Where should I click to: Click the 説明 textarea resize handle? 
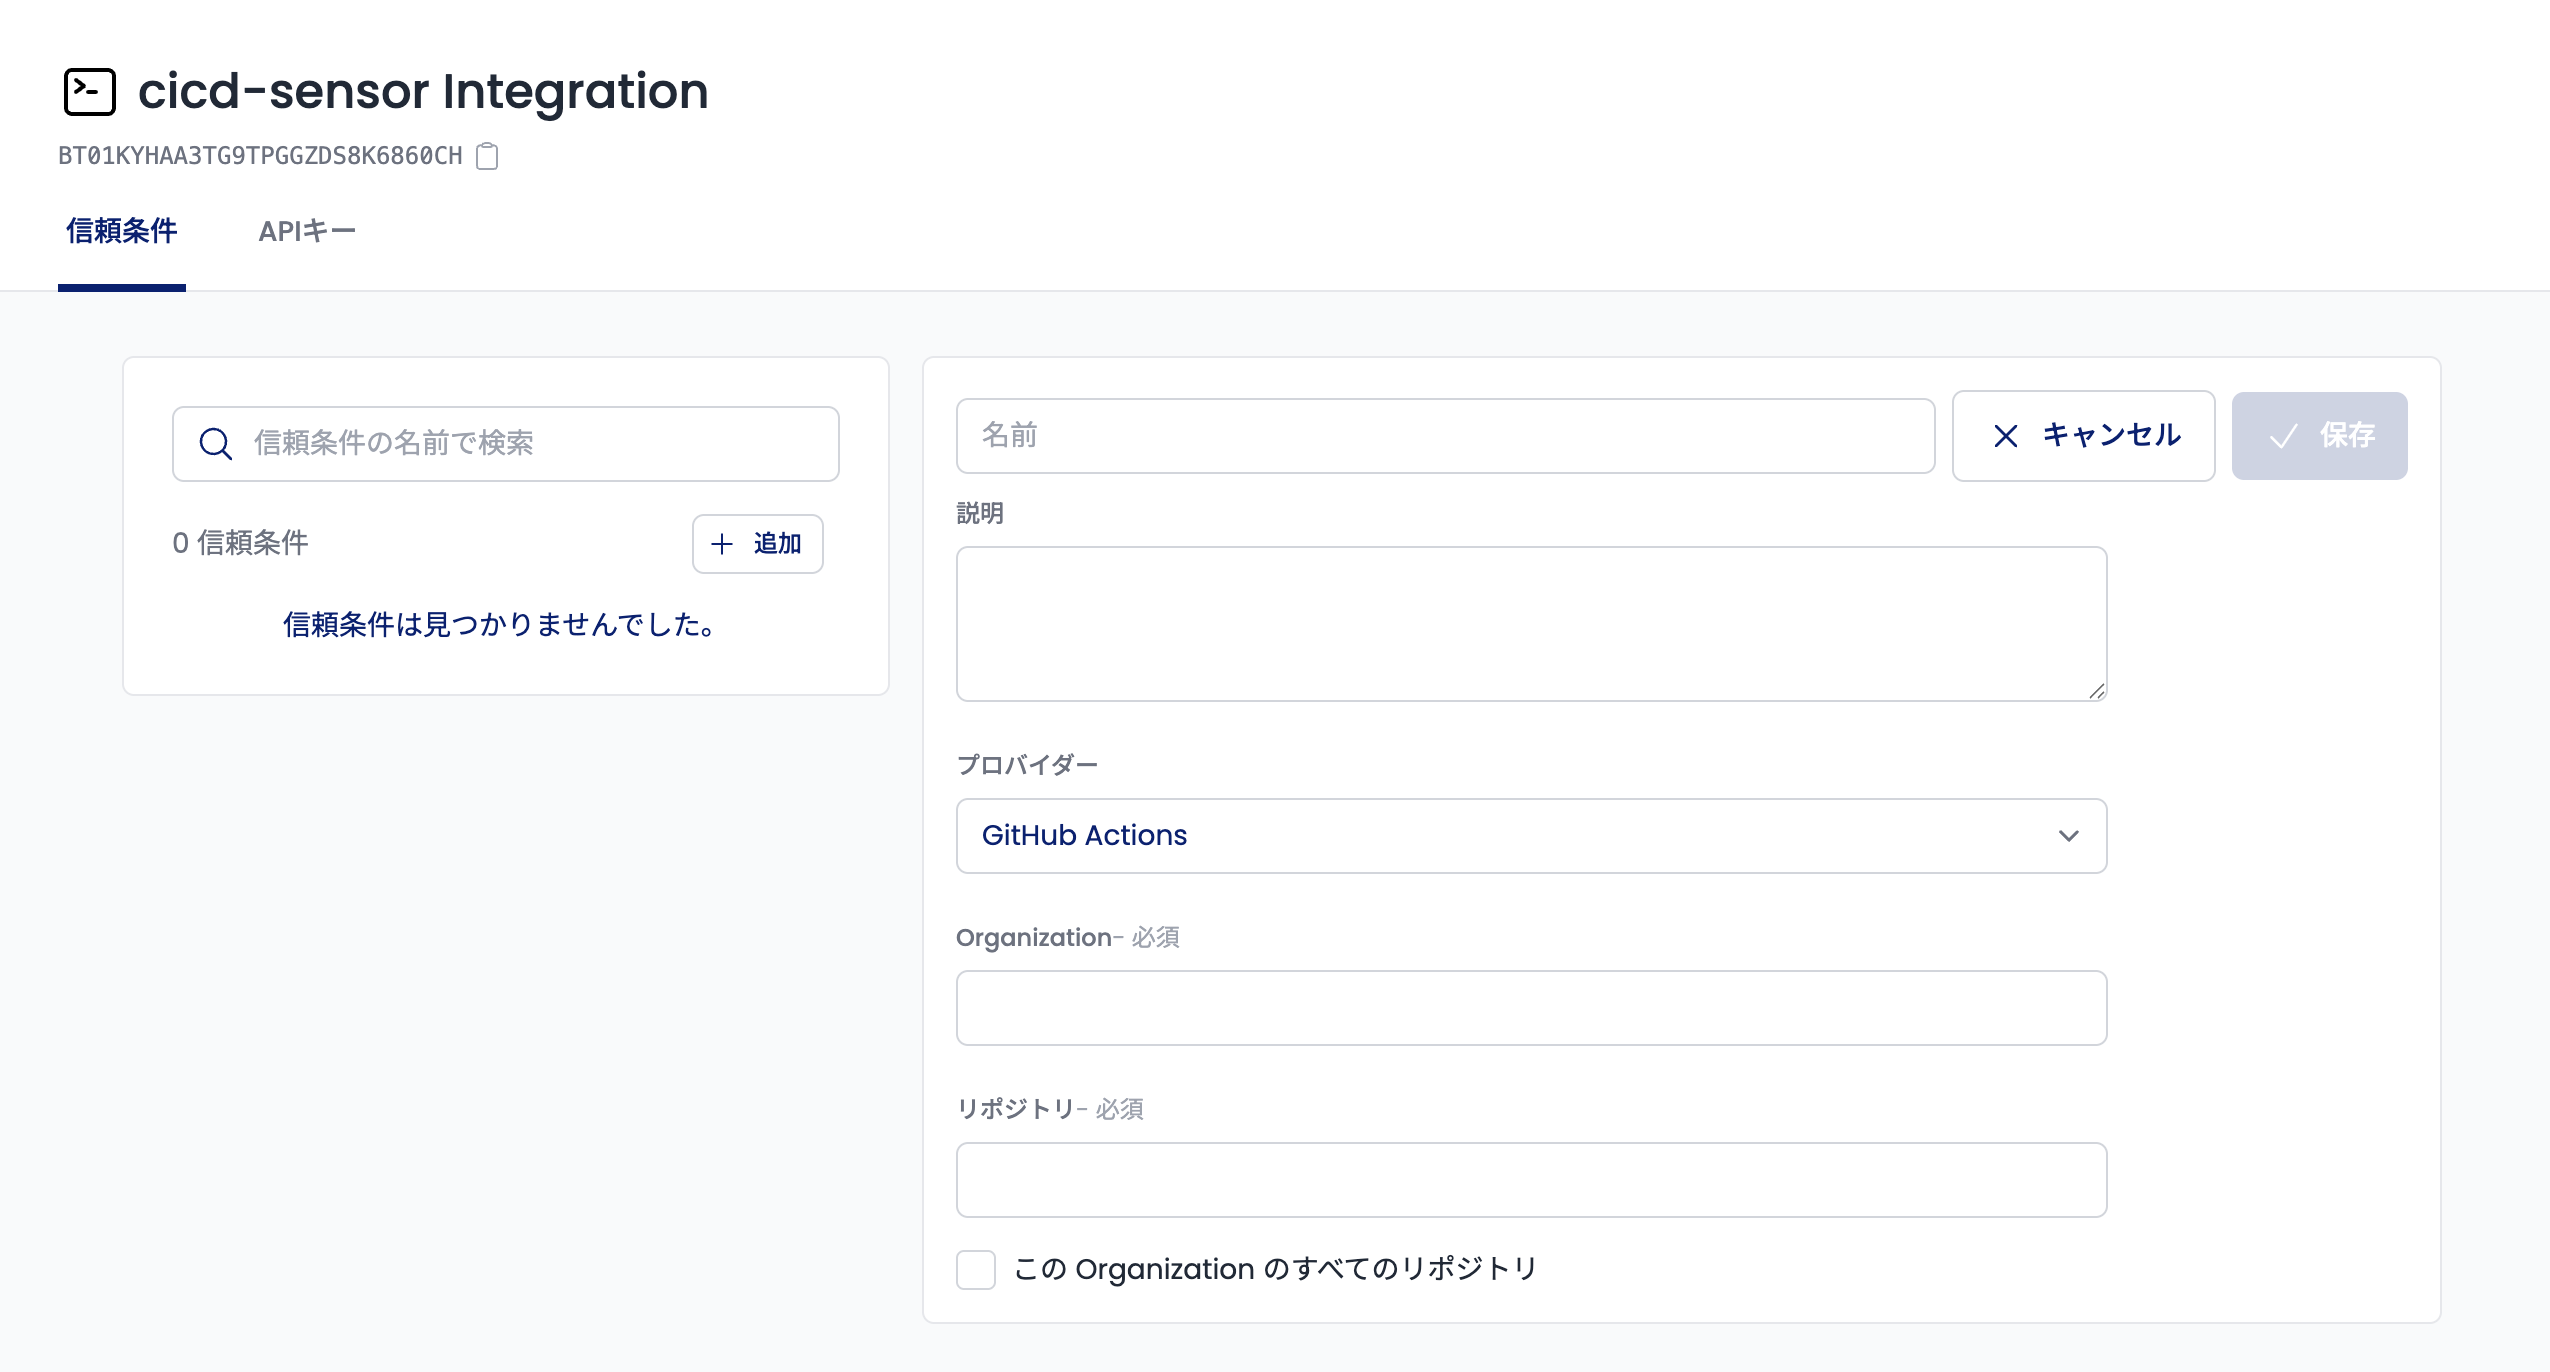point(2096,690)
